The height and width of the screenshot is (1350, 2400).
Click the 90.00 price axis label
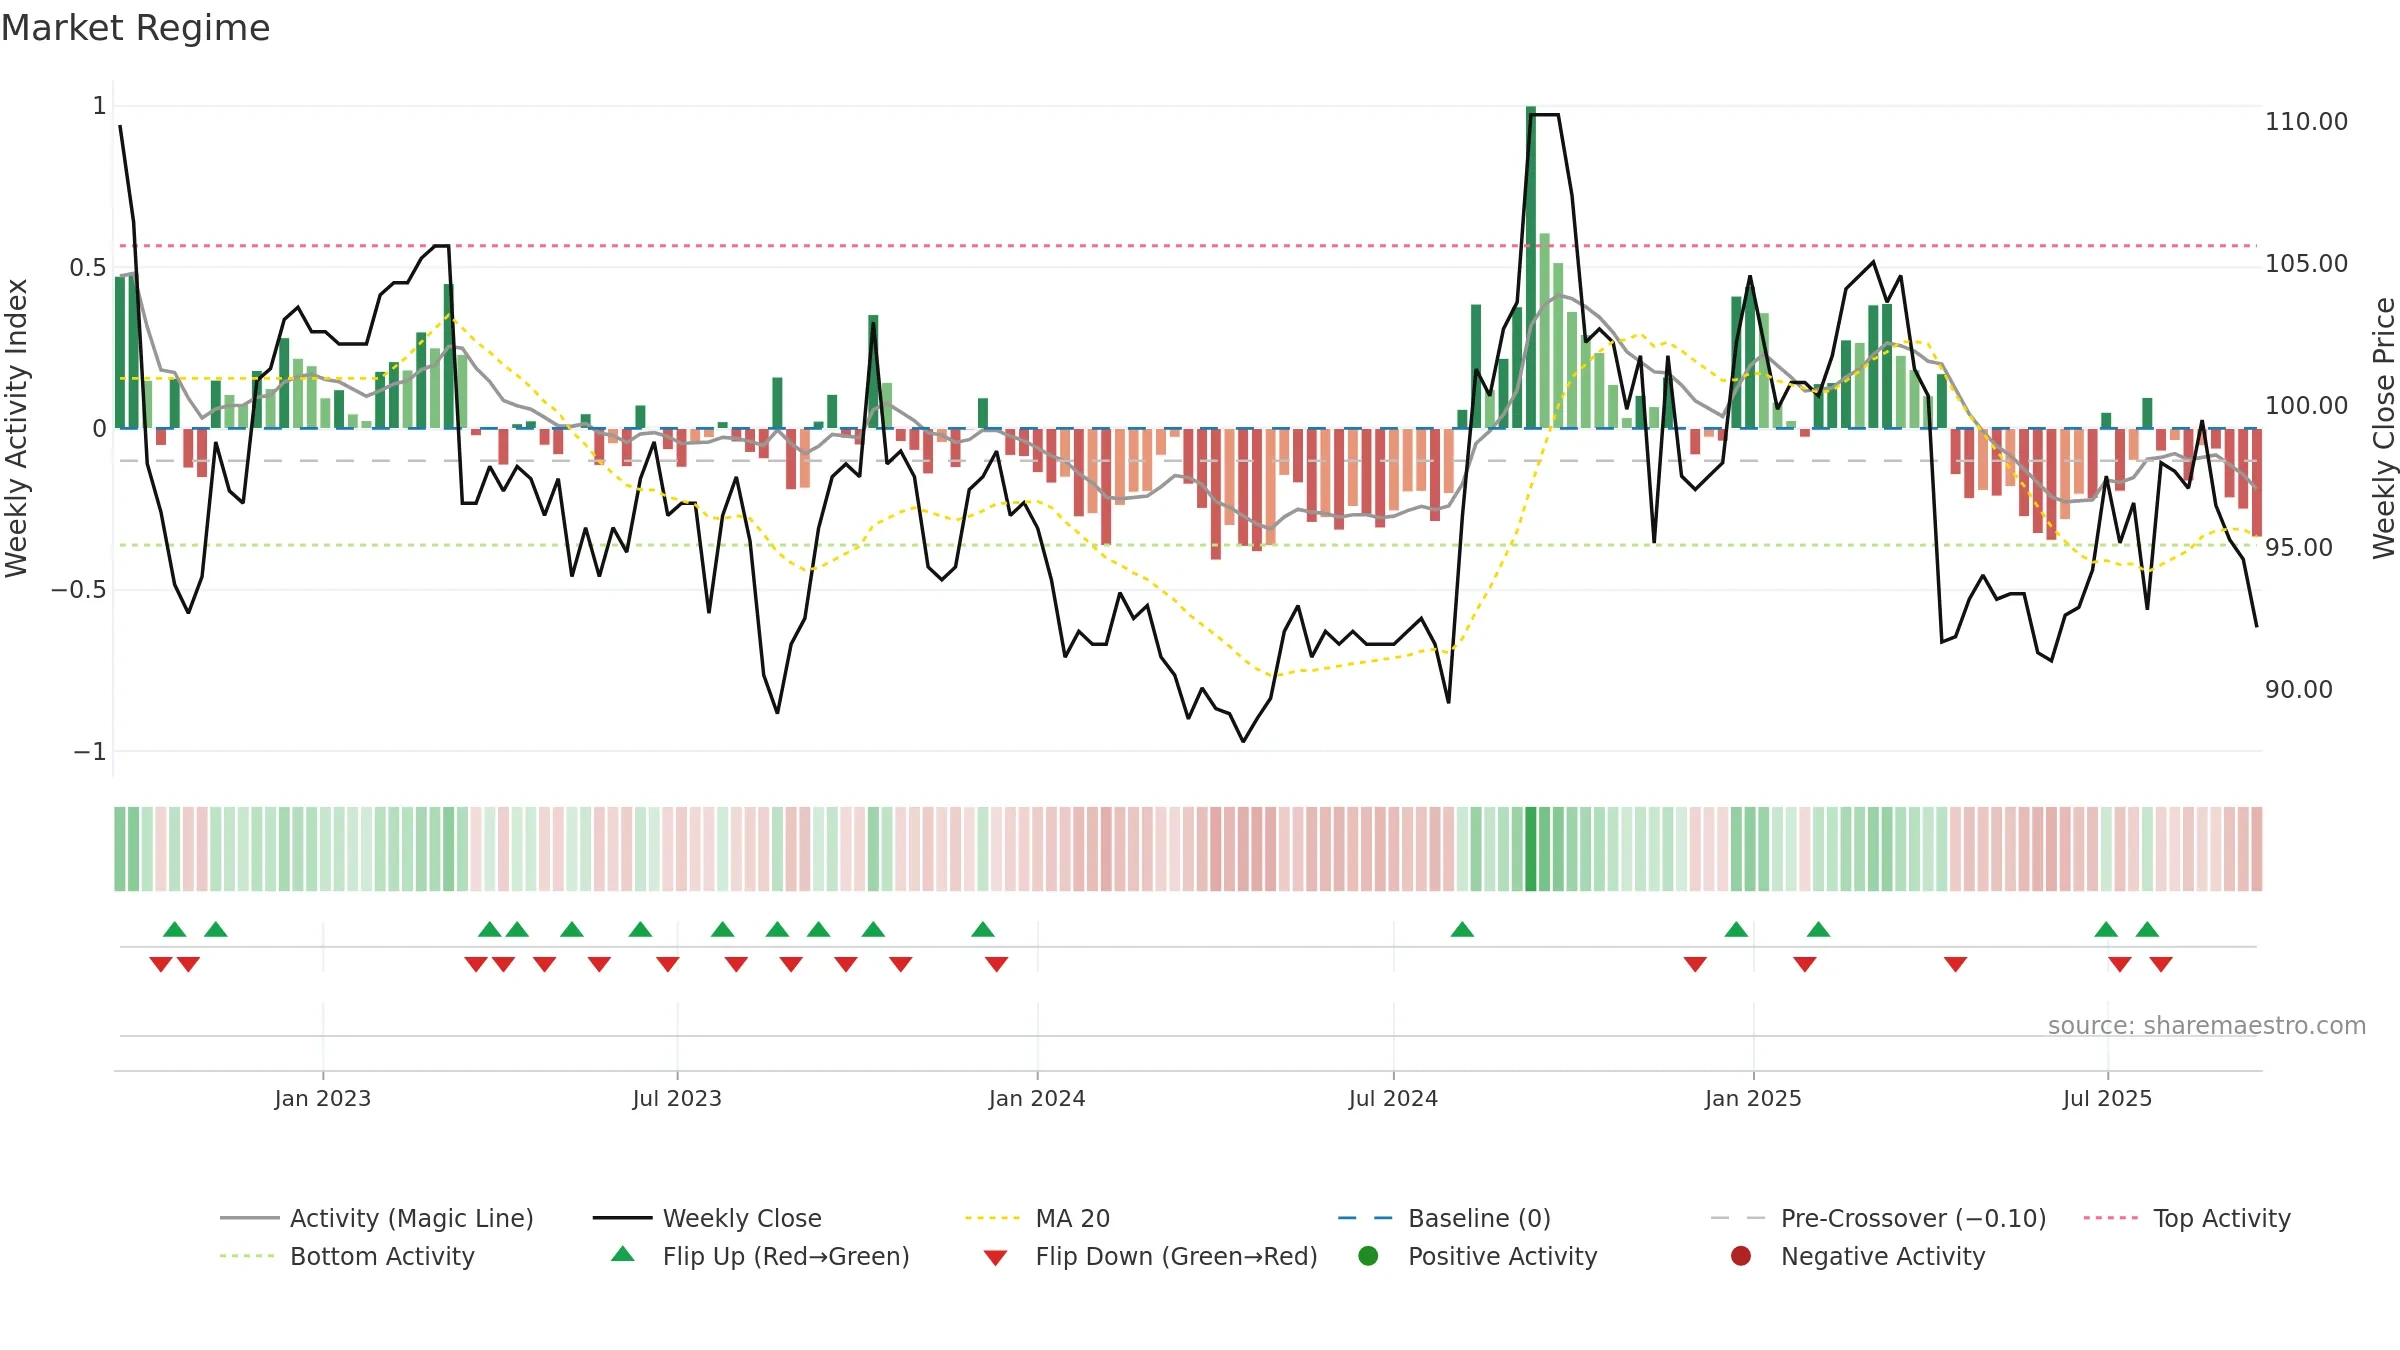coord(2298,690)
